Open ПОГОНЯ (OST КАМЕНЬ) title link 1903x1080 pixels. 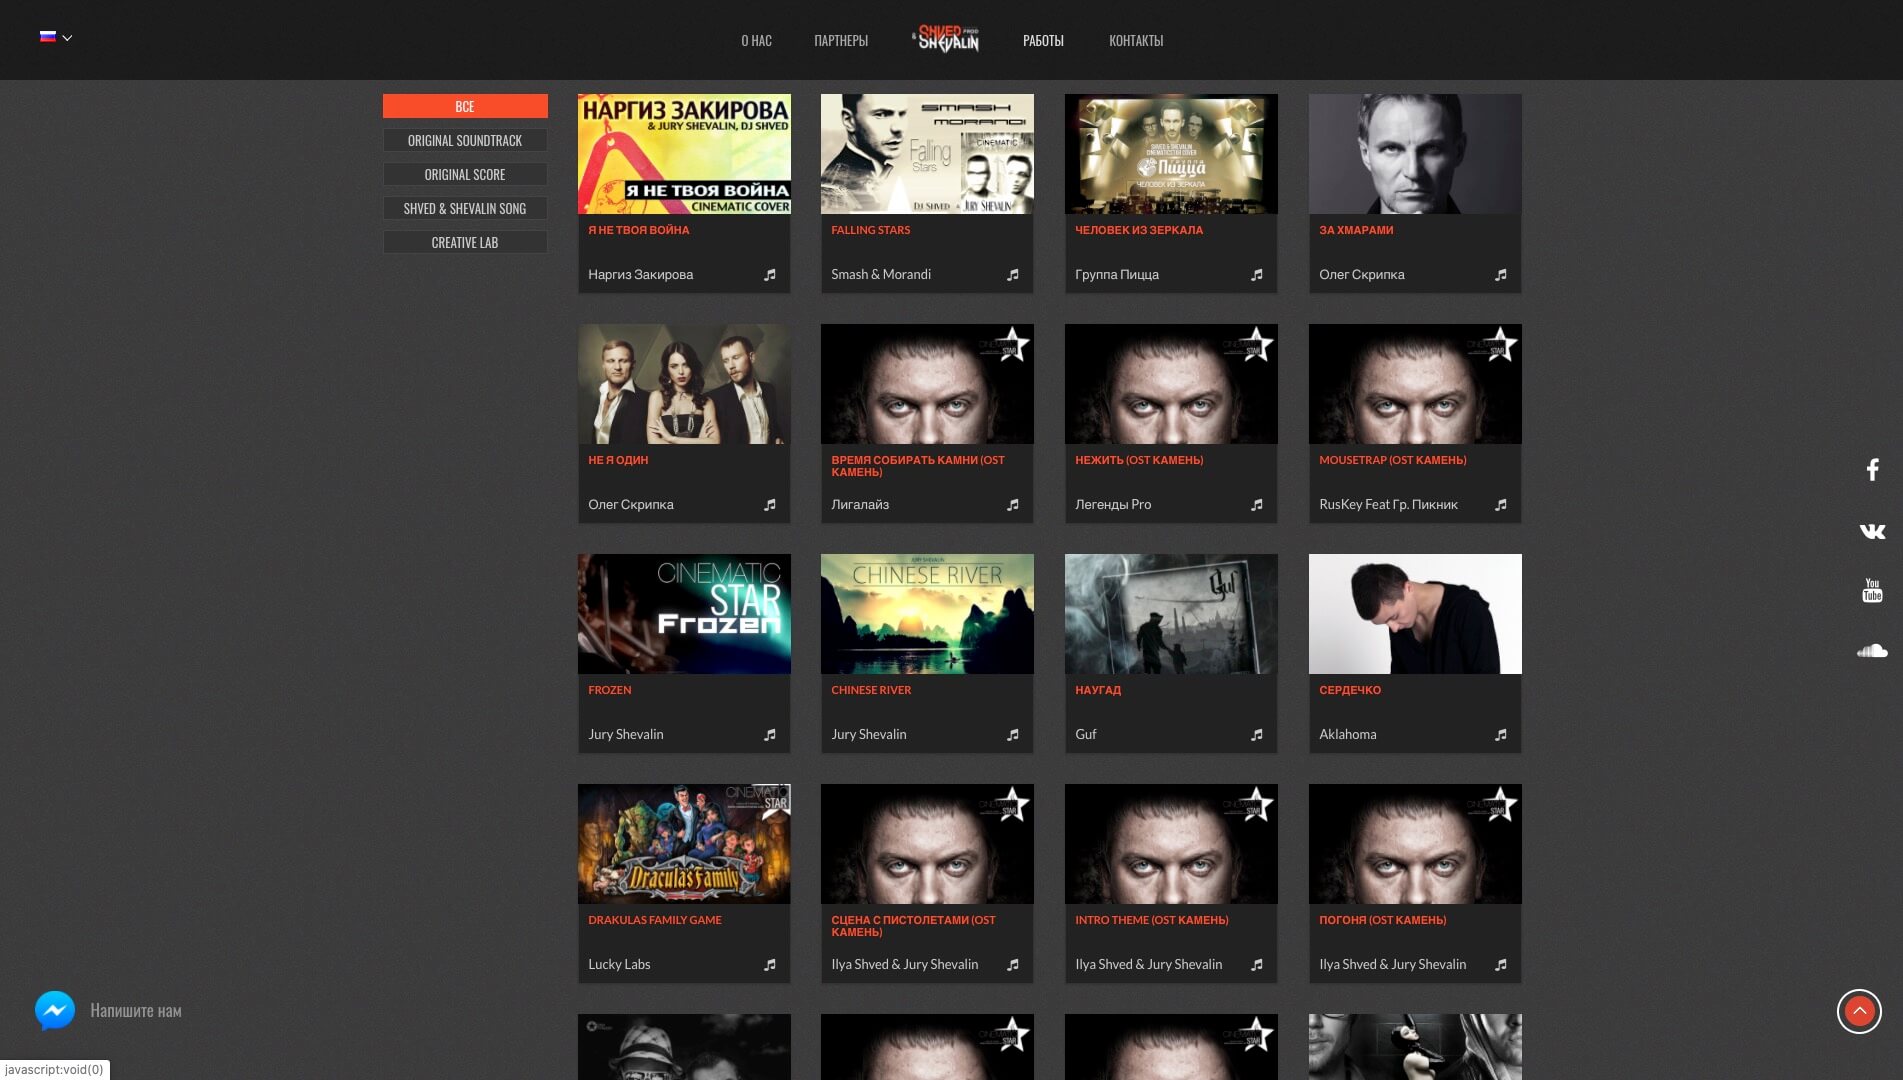pos(1383,920)
